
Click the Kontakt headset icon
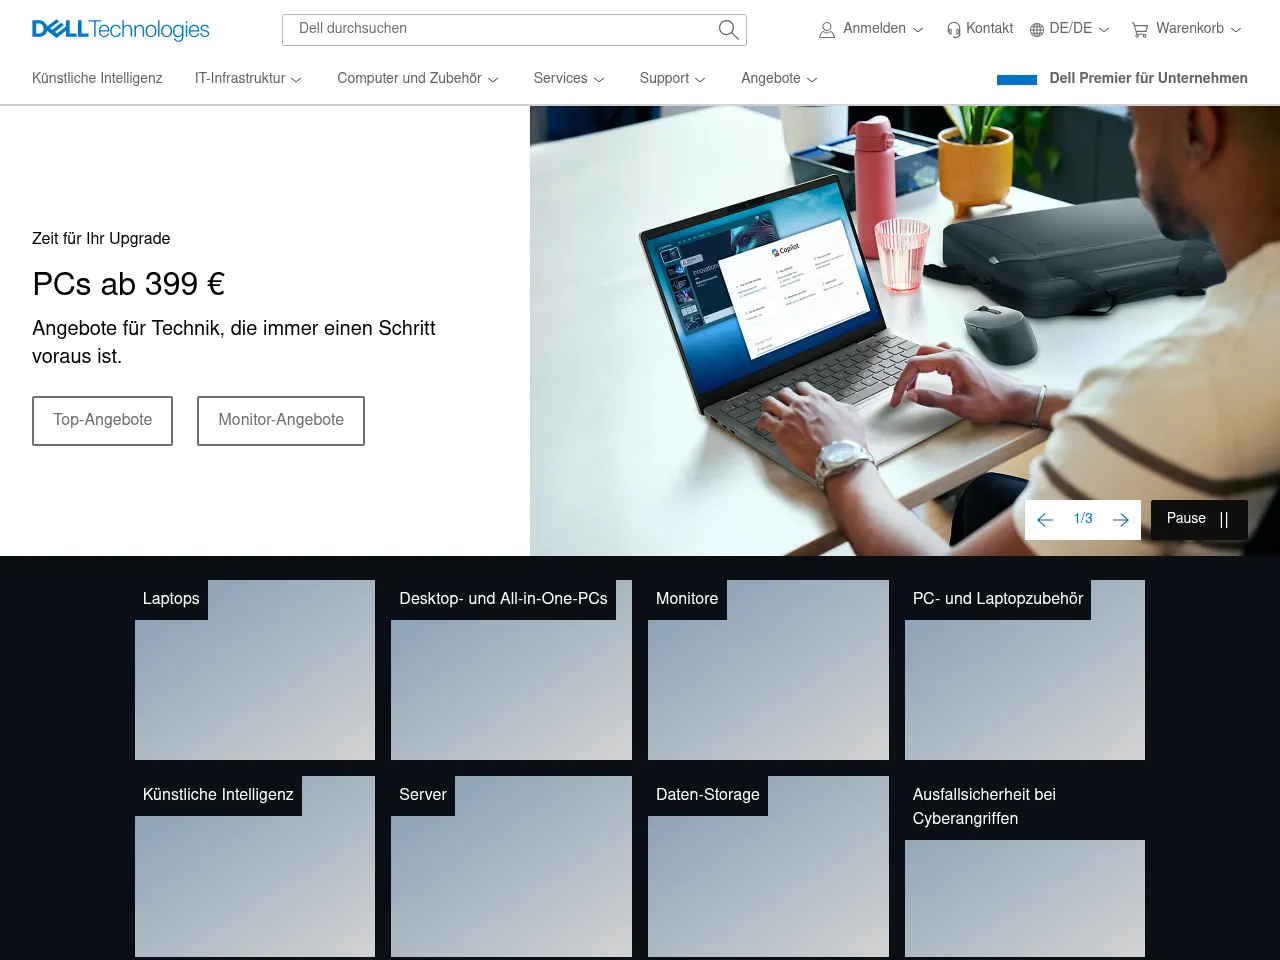952,29
